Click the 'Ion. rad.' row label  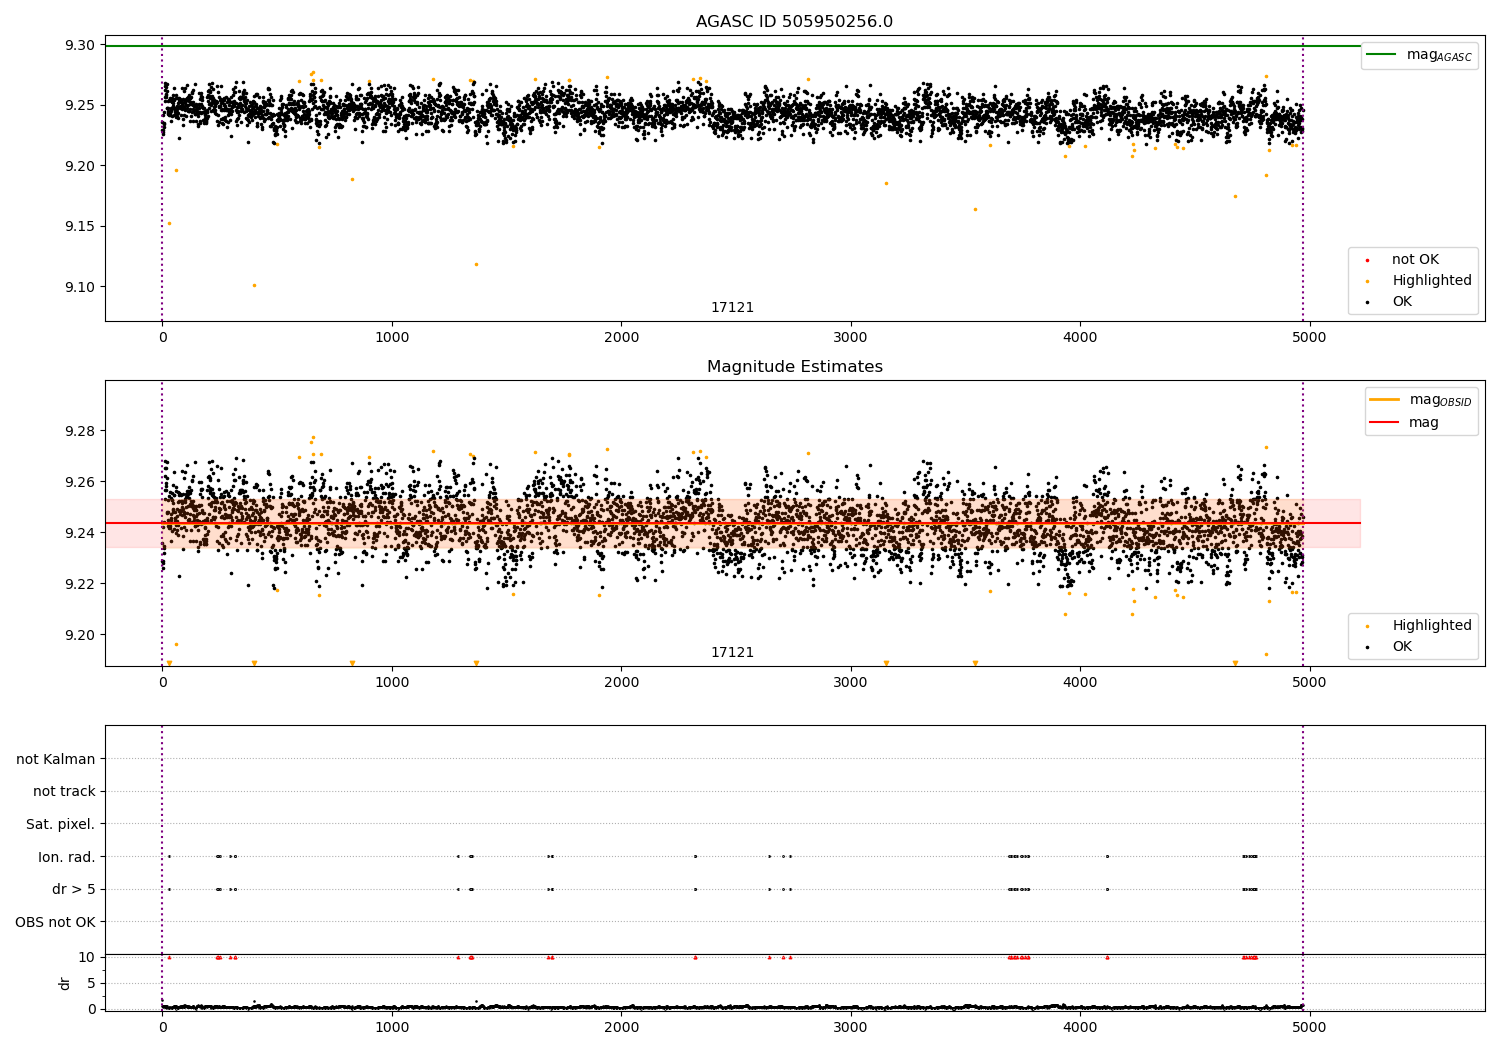coord(66,857)
